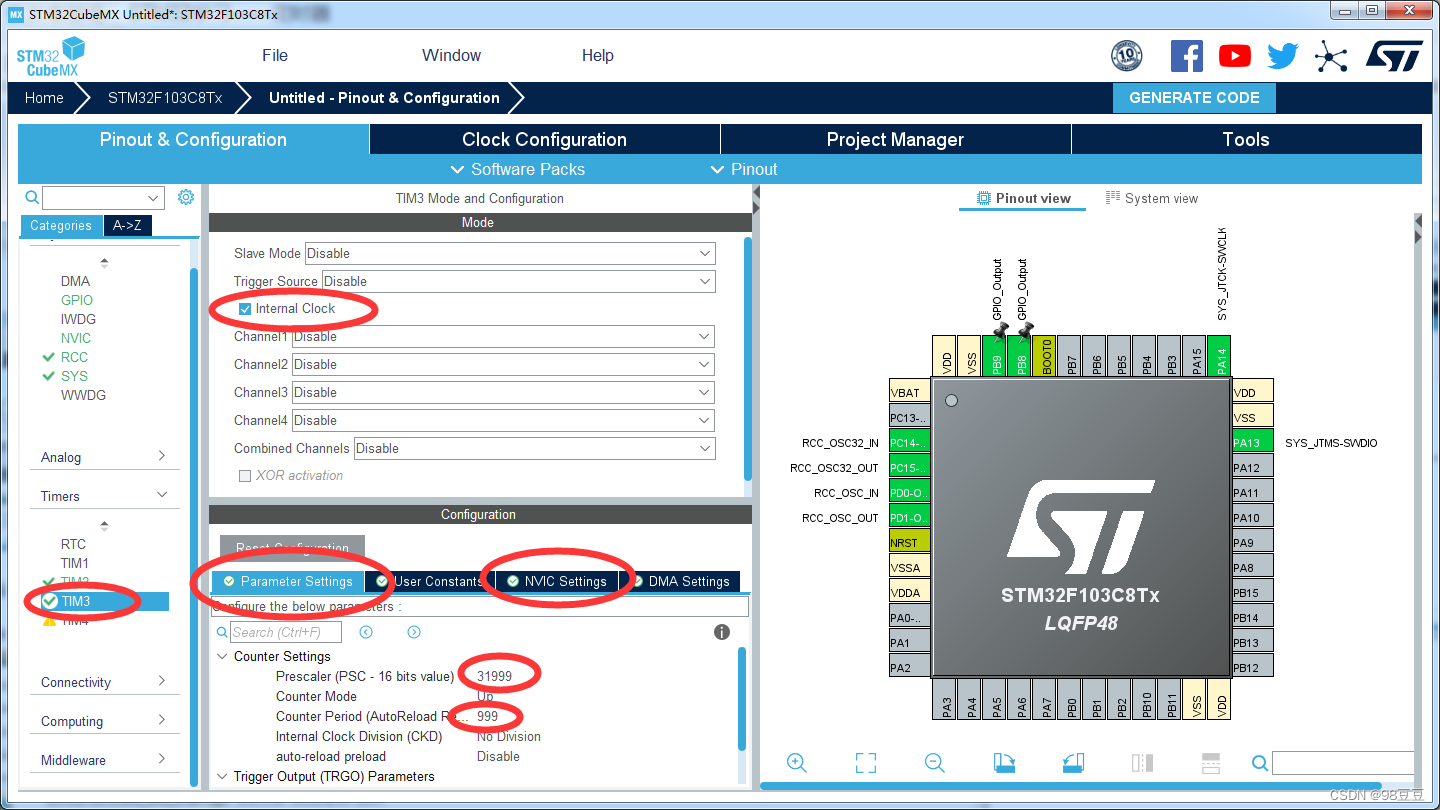The width and height of the screenshot is (1440, 810).
Task: Switch to the Clock Configuration tab
Action: click(x=544, y=139)
